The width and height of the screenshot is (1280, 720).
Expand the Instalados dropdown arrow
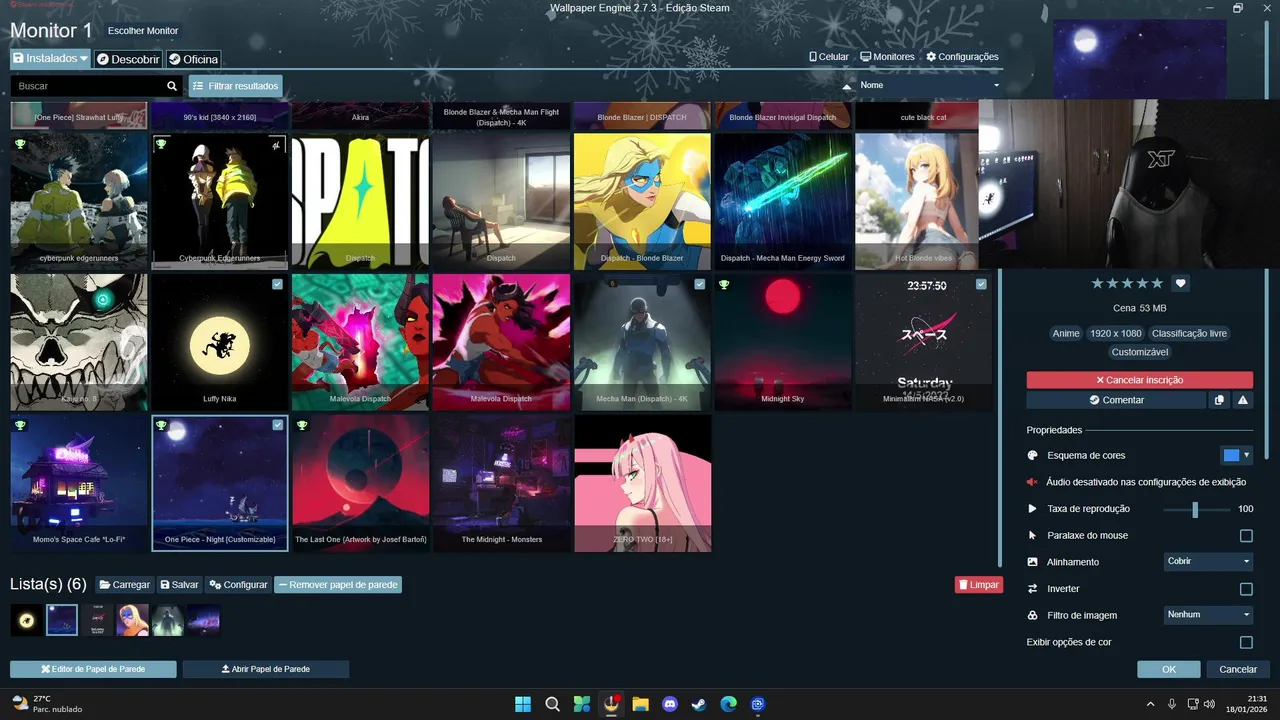pos(84,59)
